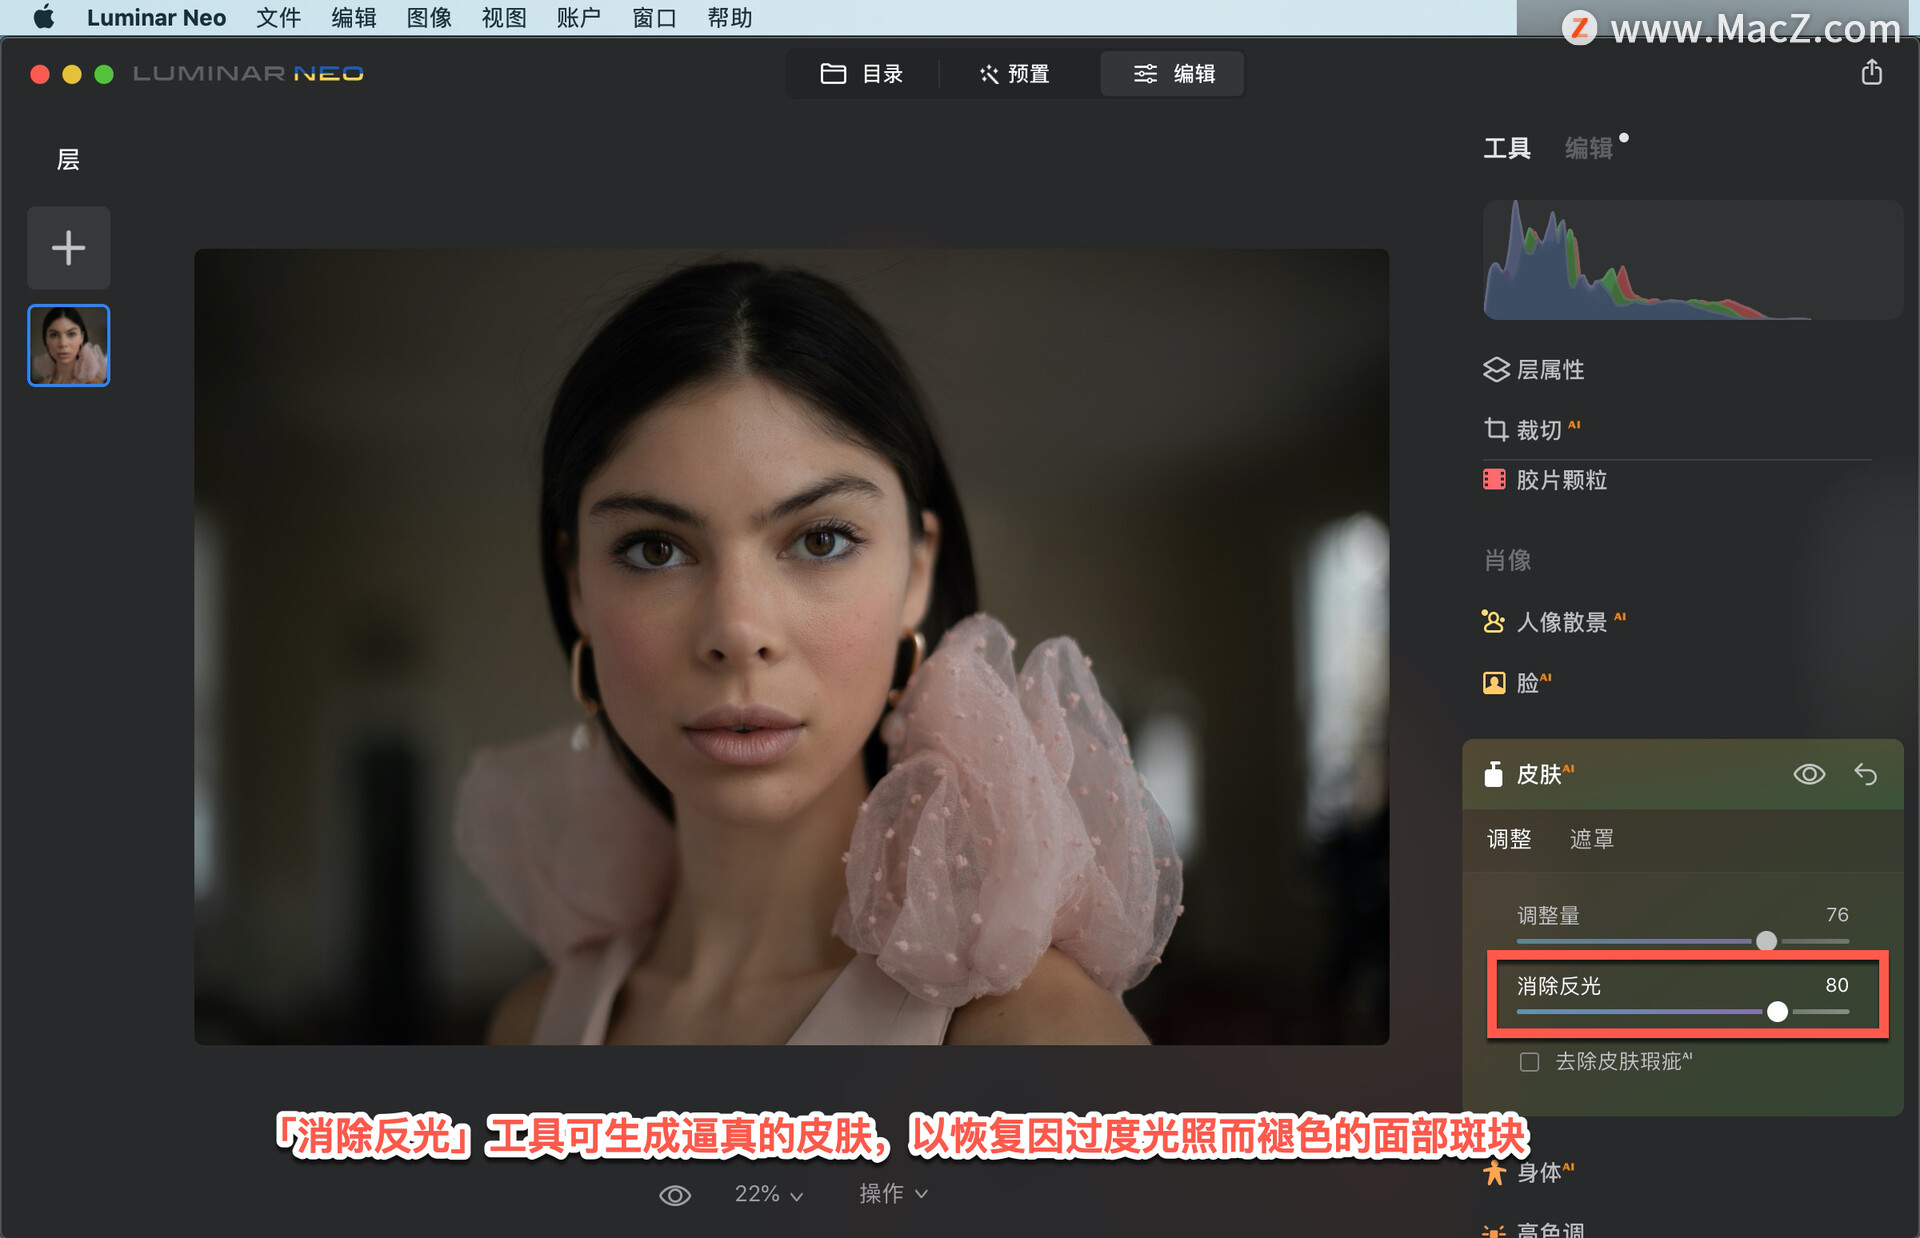Screen dimensions: 1920x1238
Task: Click the histogram display
Action: (1692, 260)
